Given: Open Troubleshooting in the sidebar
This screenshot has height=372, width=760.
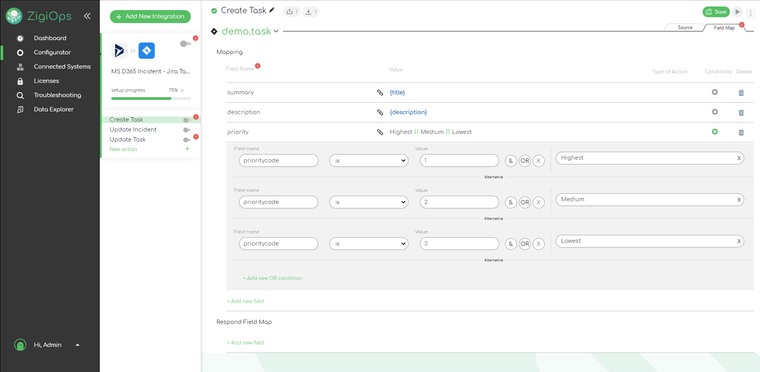Looking at the screenshot, I should coord(57,95).
